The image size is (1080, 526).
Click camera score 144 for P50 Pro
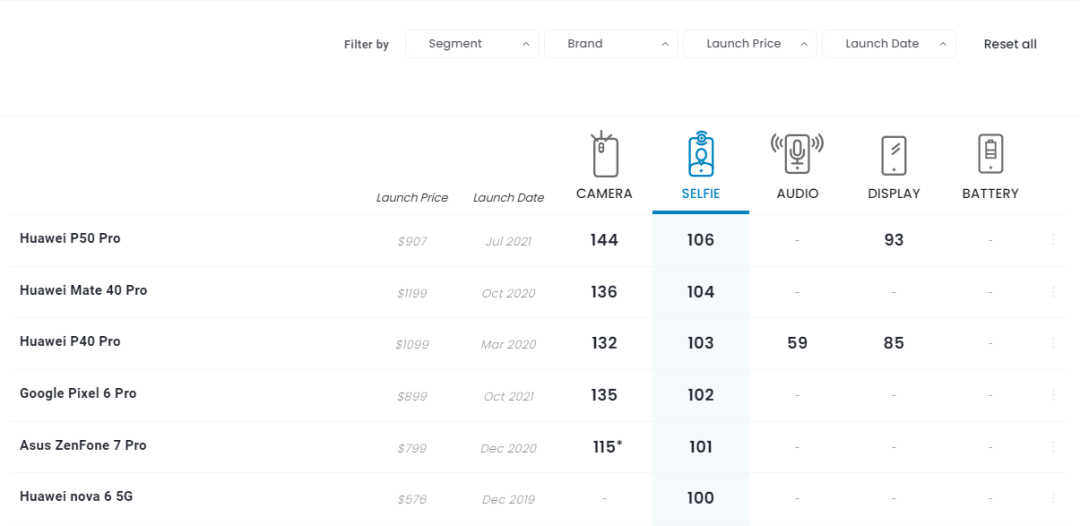coord(604,240)
